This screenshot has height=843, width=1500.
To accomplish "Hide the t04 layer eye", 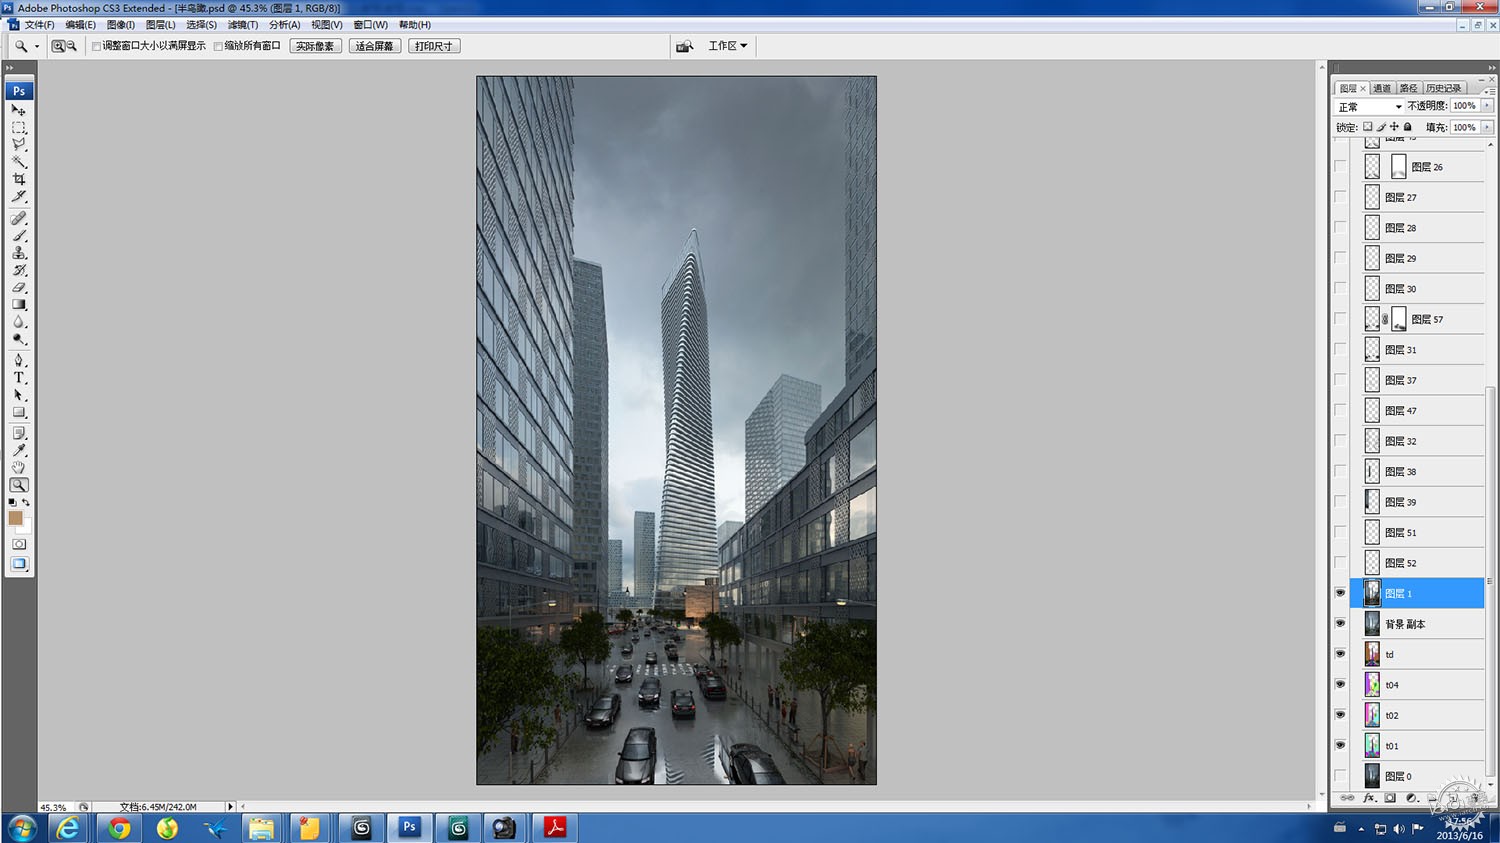I will click(1340, 684).
